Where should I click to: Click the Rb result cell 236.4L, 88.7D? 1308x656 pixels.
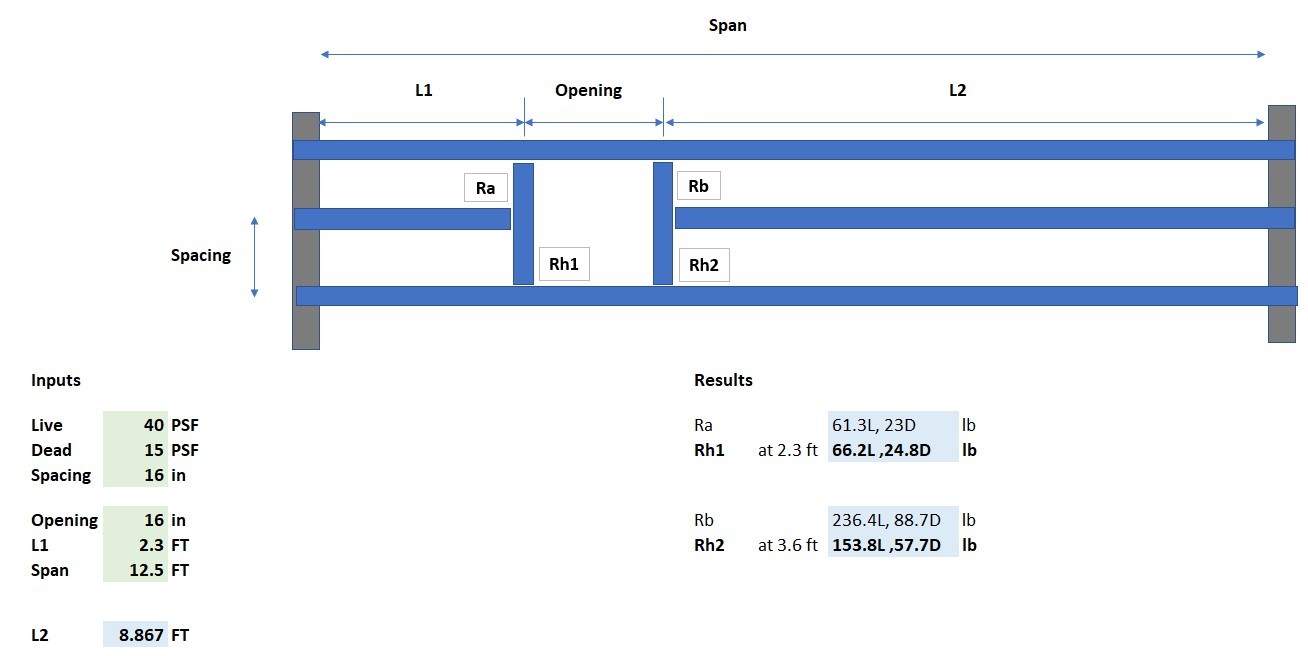(x=893, y=520)
